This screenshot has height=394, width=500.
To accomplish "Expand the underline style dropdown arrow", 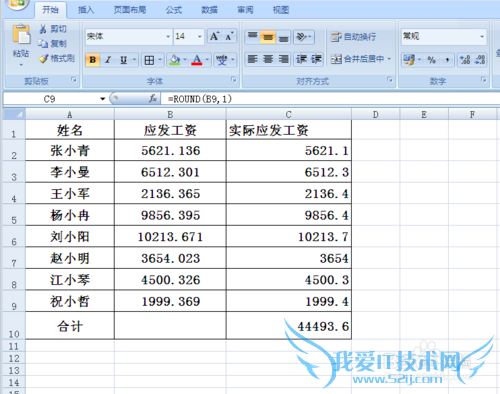I will pyautogui.click(x=134, y=60).
